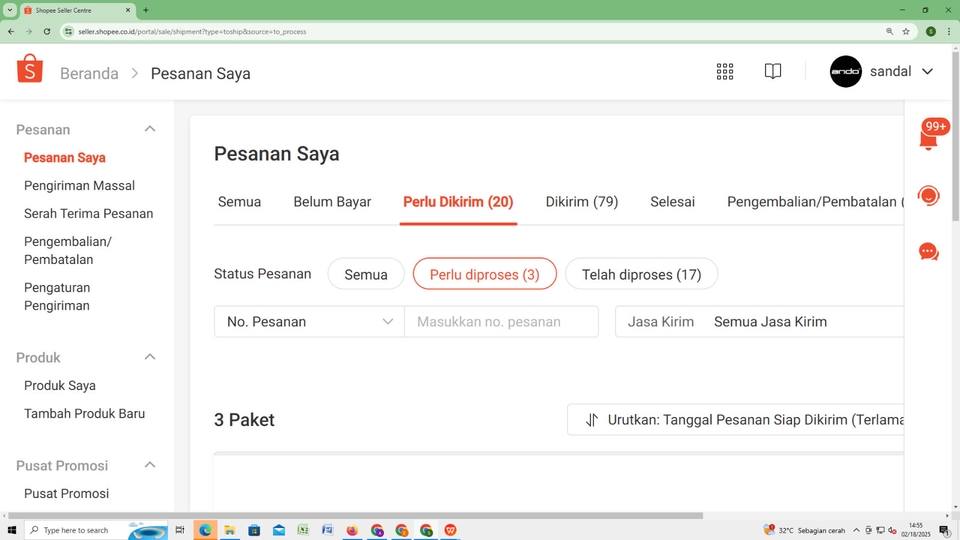This screenshot has width=960, height=540.
Task: Click the taskbar search box
Action: [96, 530]
